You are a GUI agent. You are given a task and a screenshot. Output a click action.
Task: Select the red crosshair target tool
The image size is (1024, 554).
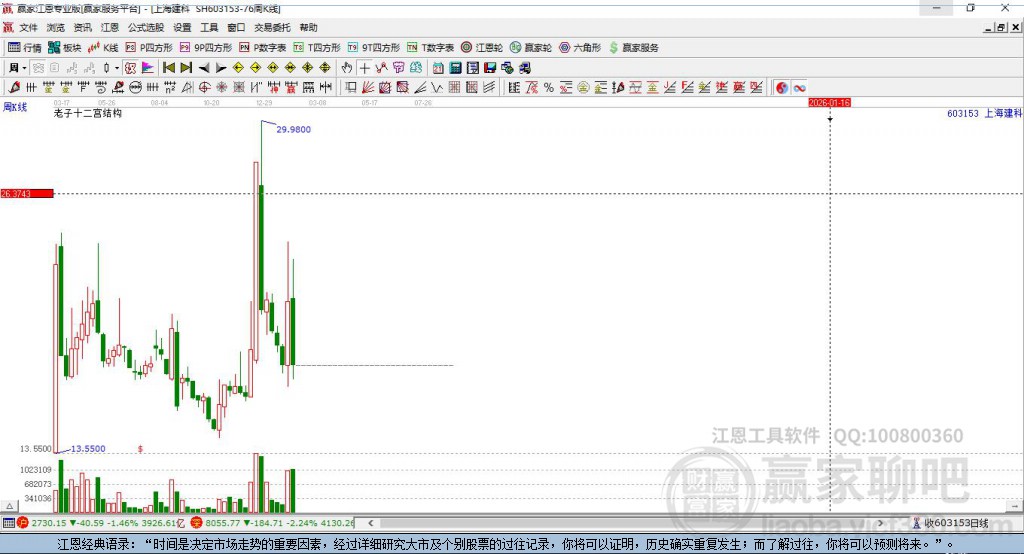pos(204,88)
